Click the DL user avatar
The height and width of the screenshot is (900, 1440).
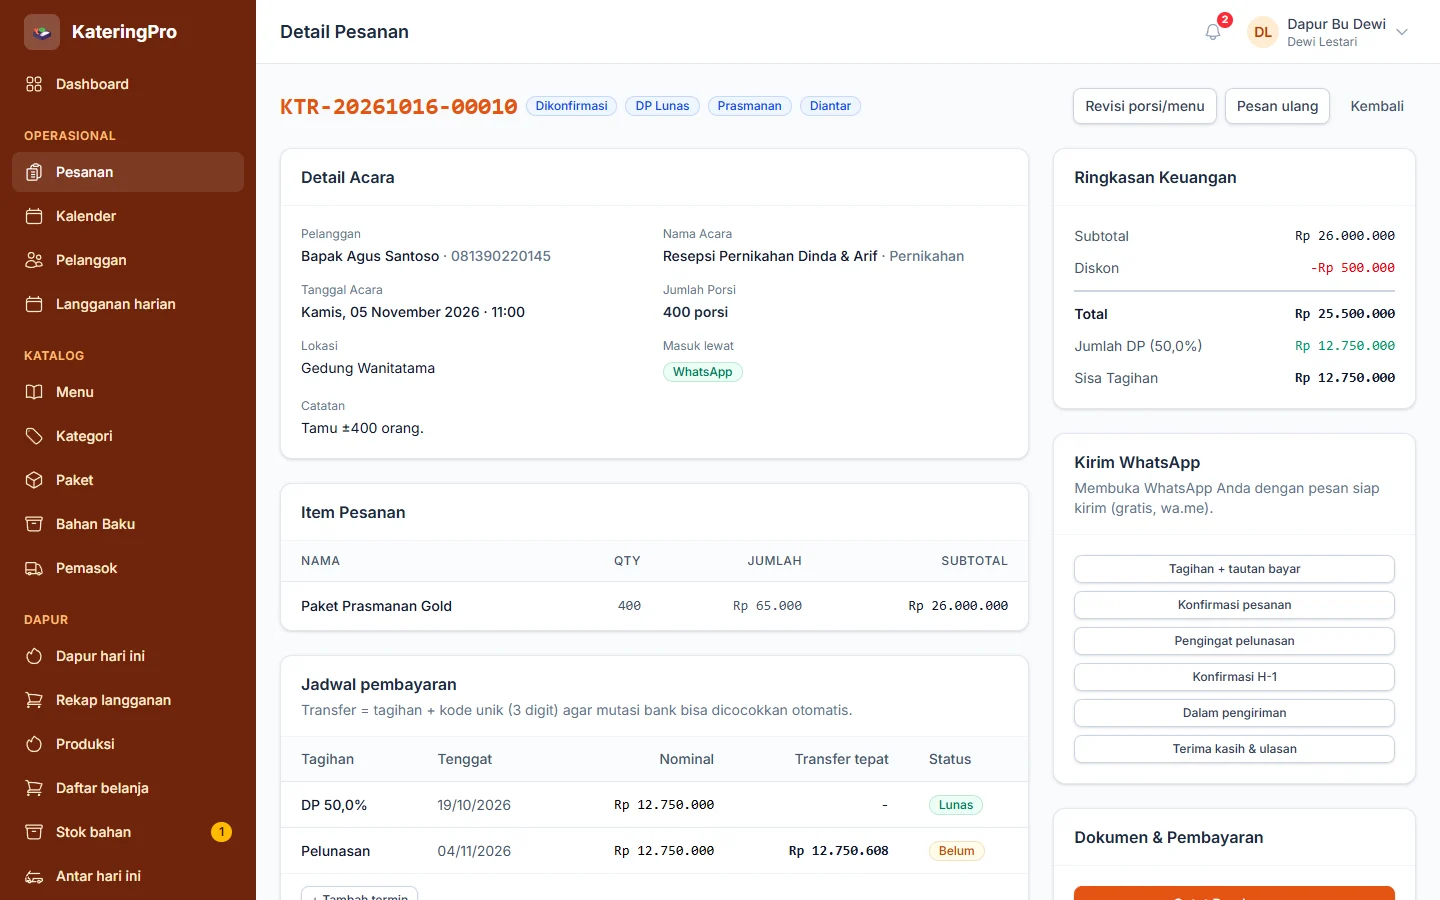[x=1263, y=32]
